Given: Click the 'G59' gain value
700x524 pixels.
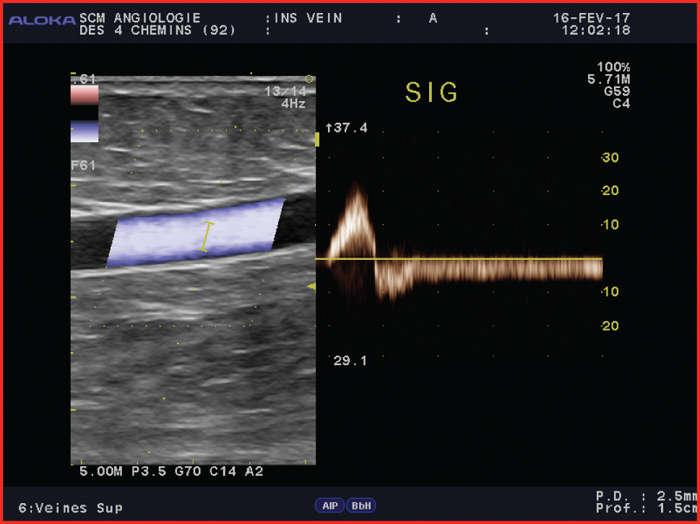Looking at the screenshot, I should point(617,91).
